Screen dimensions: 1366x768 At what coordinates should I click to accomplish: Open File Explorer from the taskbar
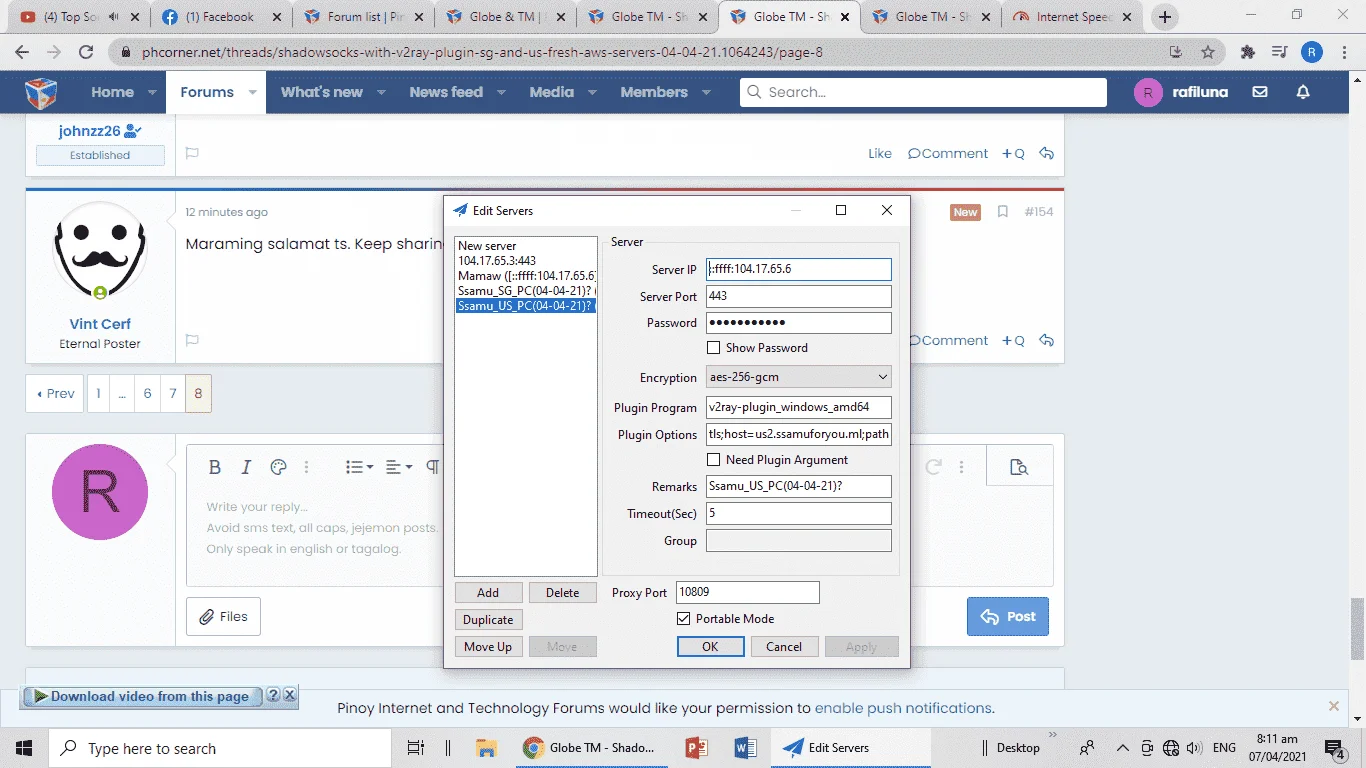tap(486, 748)
